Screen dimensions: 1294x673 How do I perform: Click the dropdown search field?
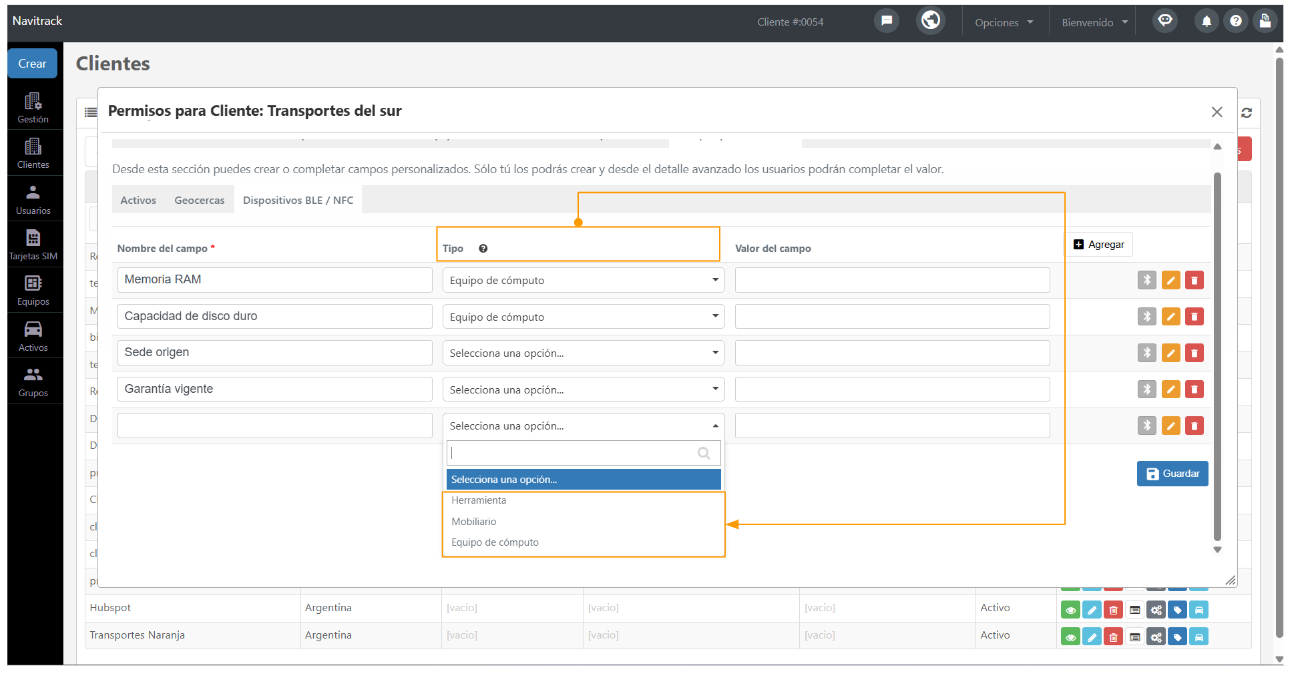point(583,453)
